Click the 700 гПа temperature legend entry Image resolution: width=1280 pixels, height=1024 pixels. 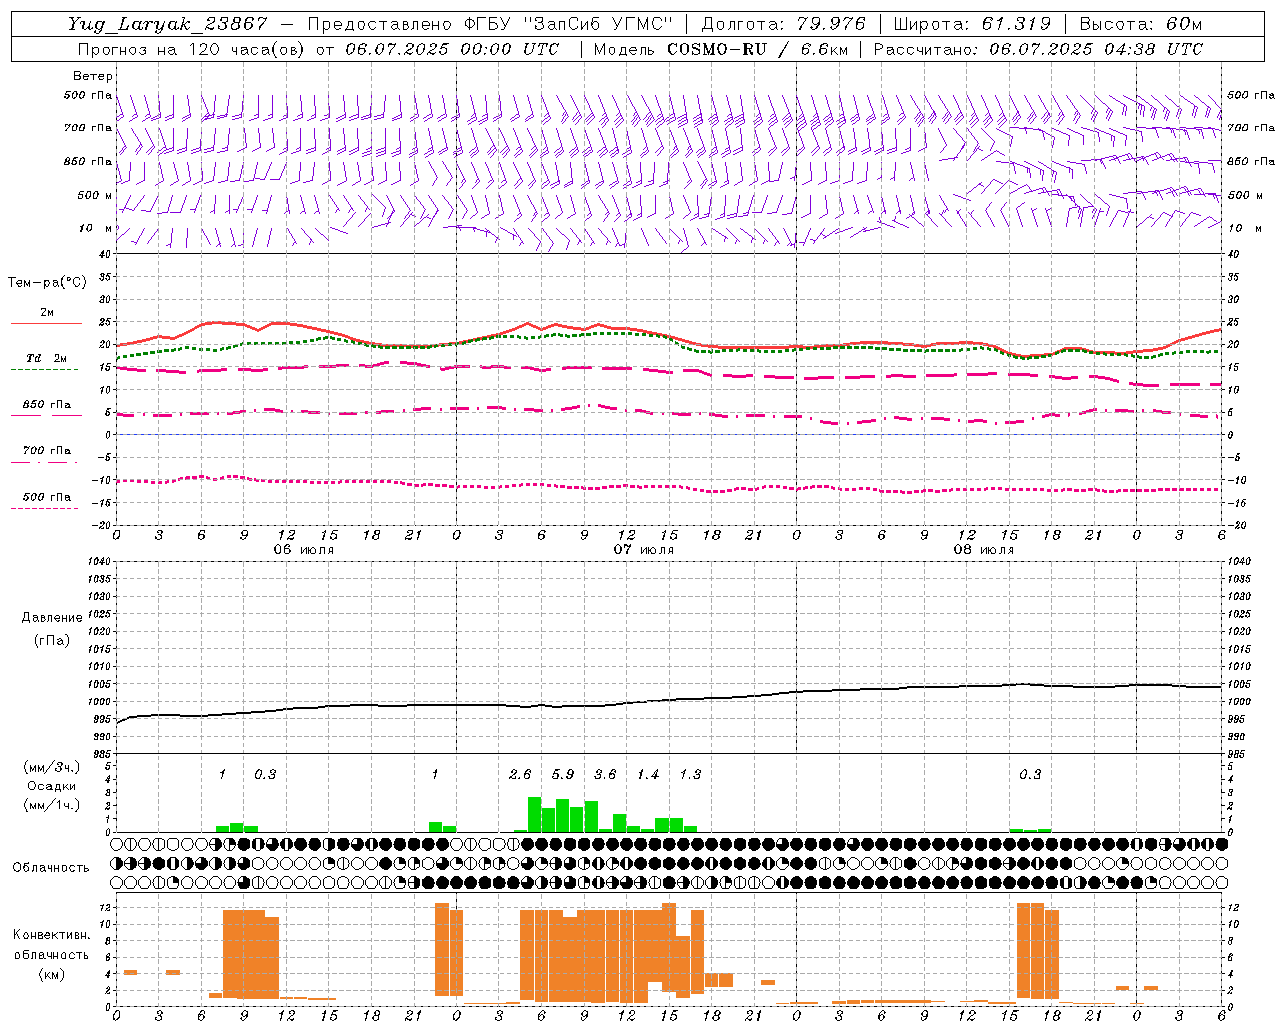click(x=47, y=451)
